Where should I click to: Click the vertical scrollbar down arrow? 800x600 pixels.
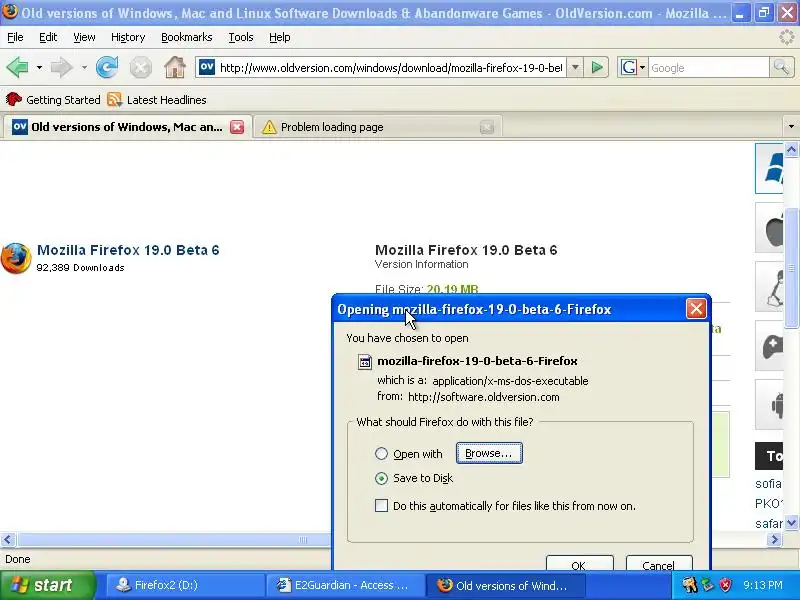tap(791, 522)
